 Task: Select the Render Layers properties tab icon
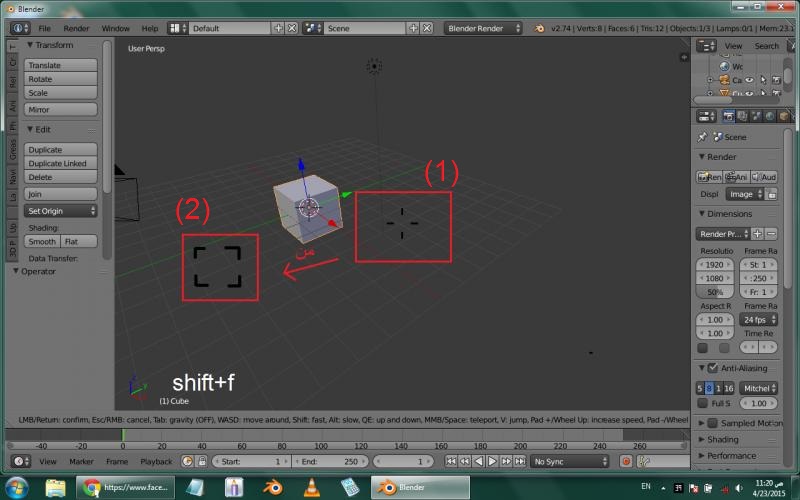[742, 116]
